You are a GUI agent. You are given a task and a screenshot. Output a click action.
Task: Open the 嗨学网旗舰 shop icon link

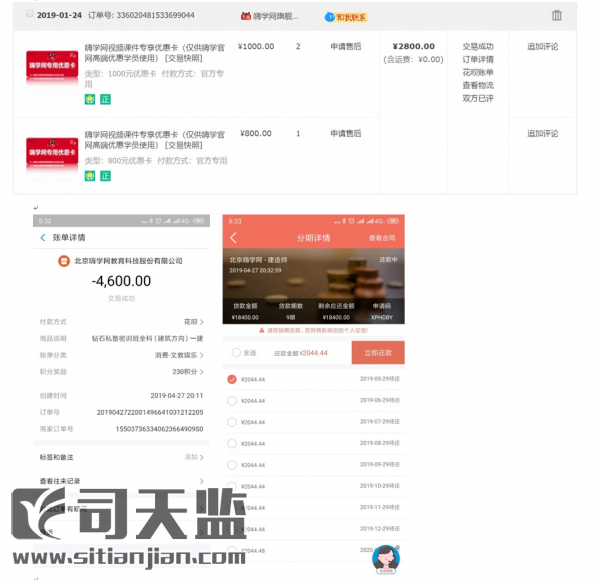(x=245, y=16)
